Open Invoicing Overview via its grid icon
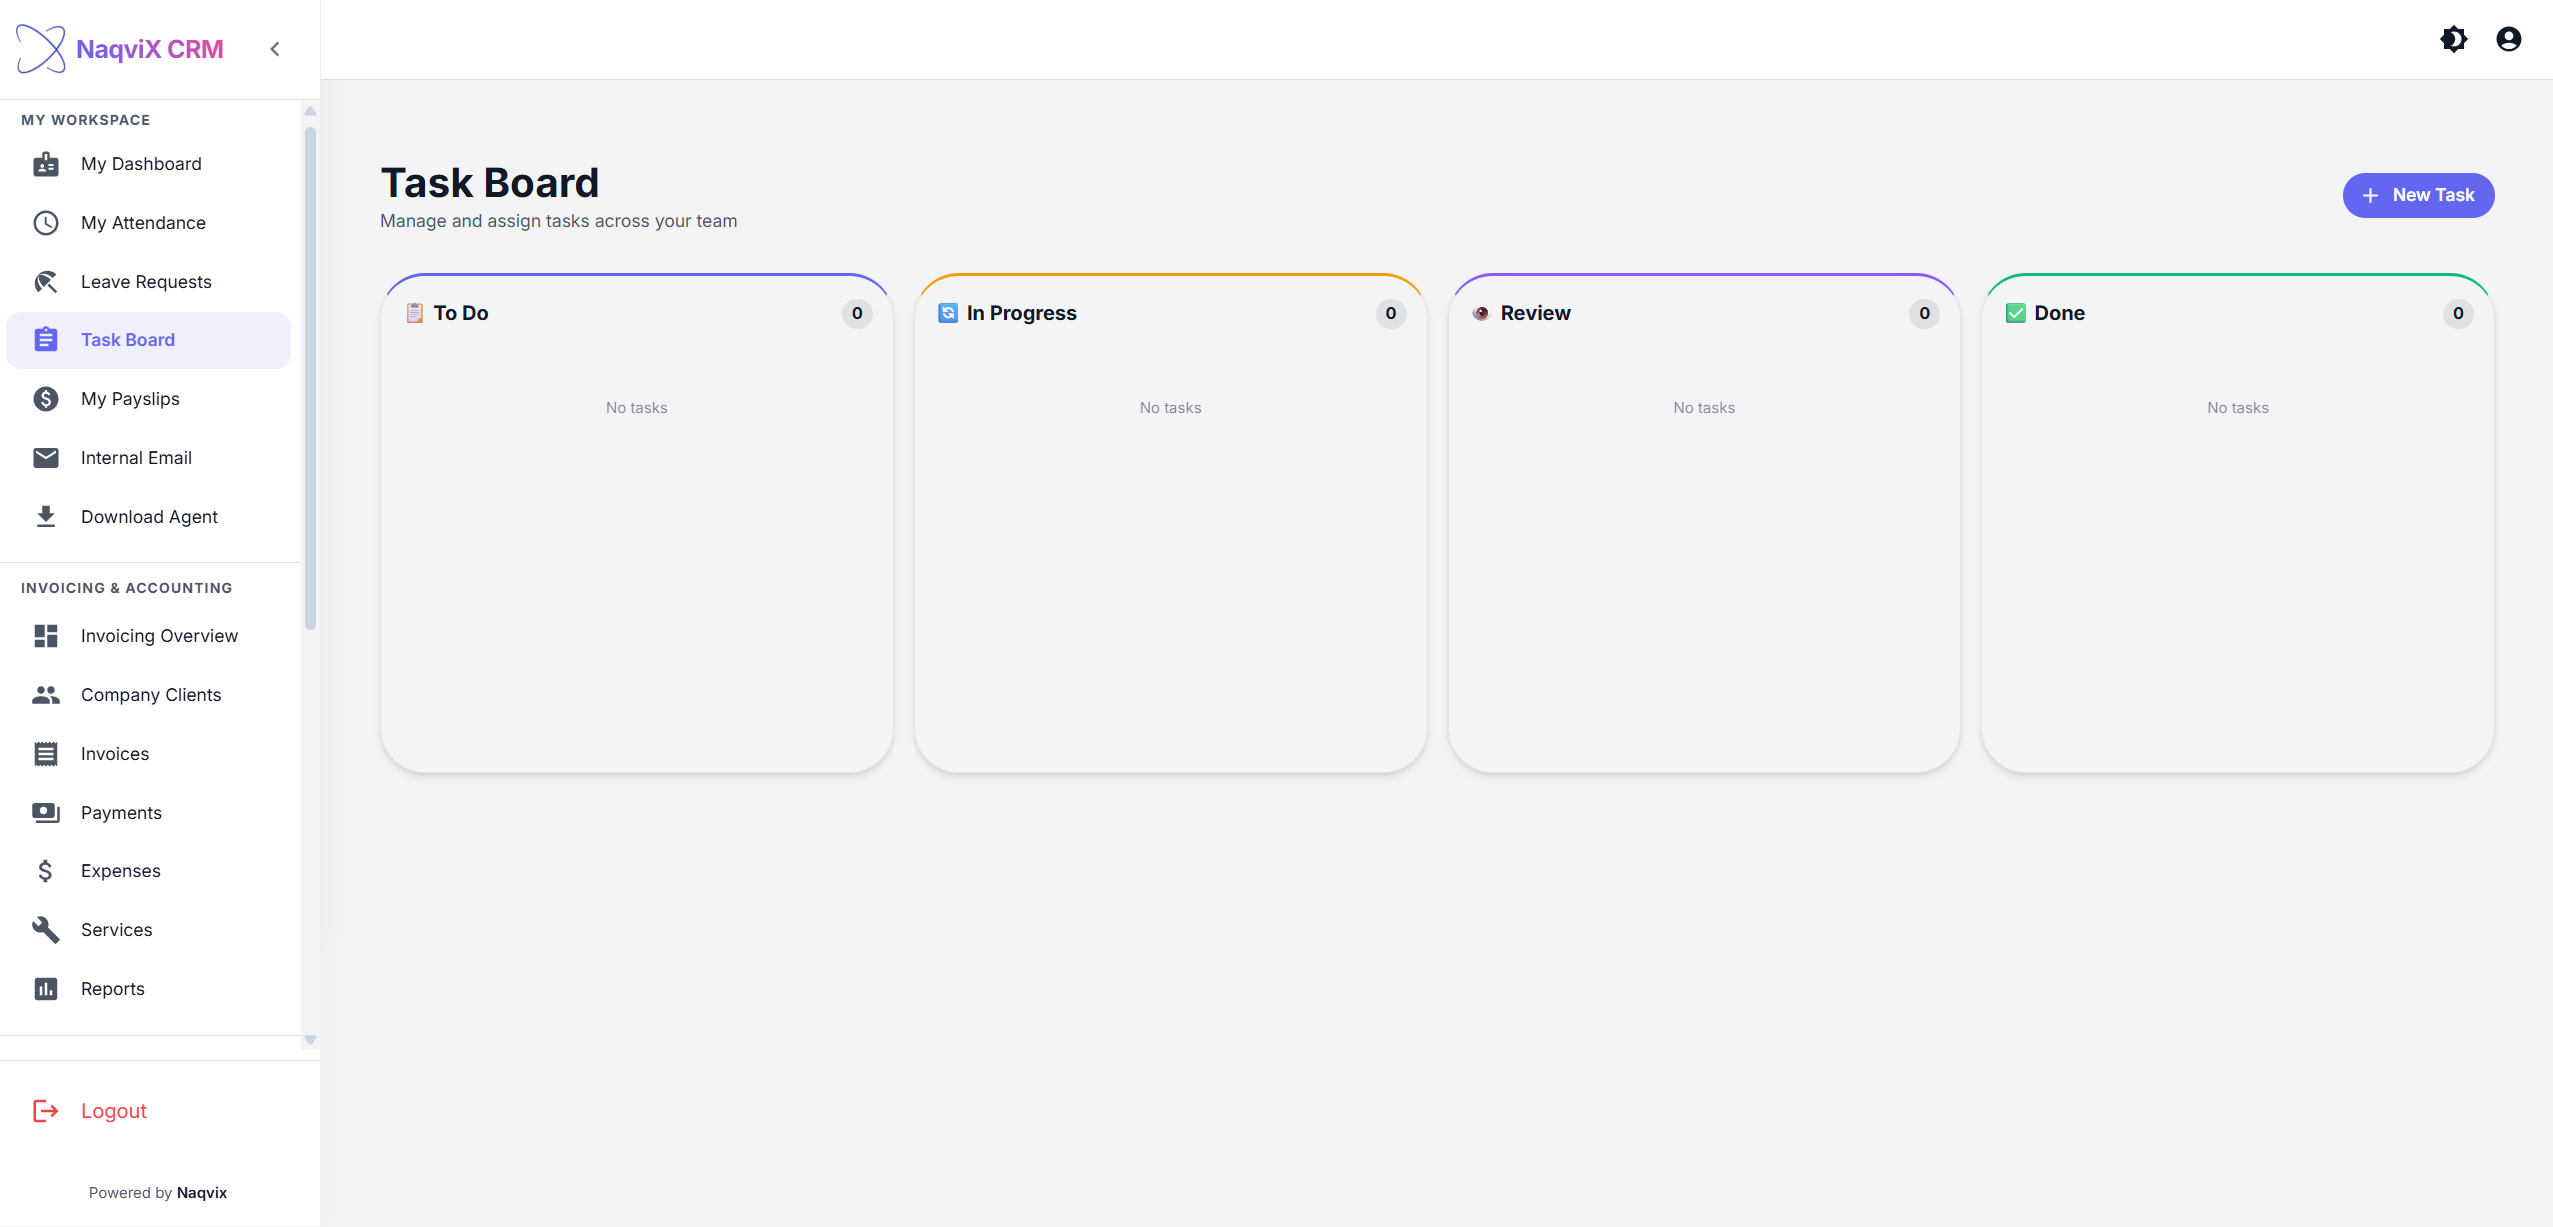Screen dimensions: 2553x1227 pyautogui.click(x=46, y=636)
